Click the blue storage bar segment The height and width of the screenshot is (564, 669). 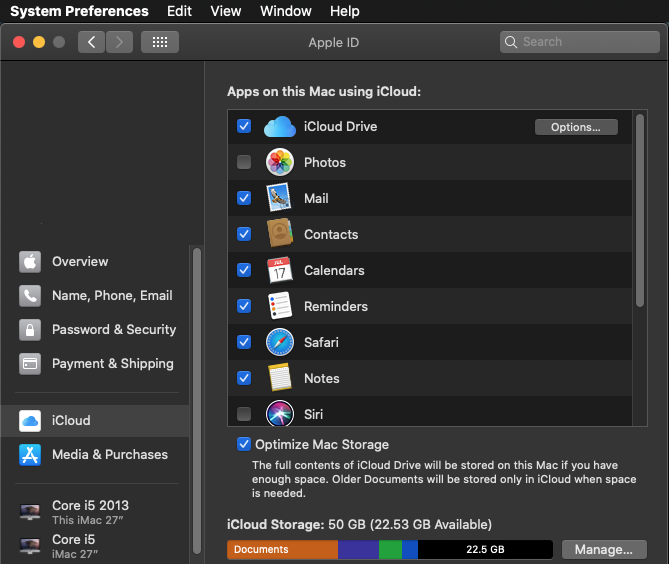point(410,549)
